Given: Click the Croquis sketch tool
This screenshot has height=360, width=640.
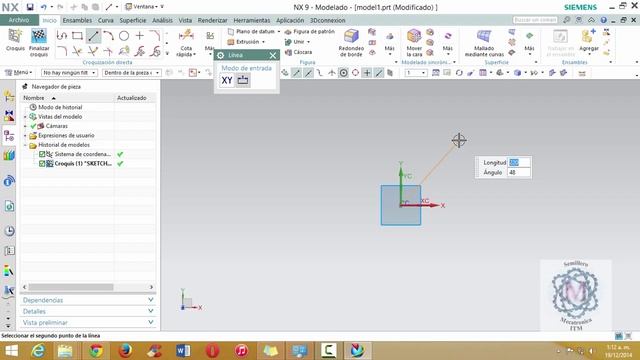Looking at the screenshot, I should [x=15, y=40].
